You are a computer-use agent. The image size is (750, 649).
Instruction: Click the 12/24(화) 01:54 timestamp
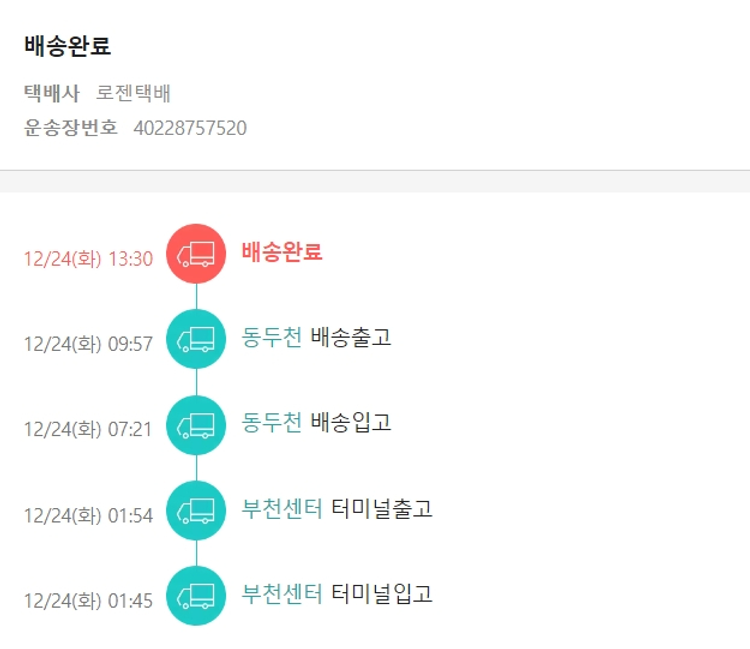click(x=88, y=516)
